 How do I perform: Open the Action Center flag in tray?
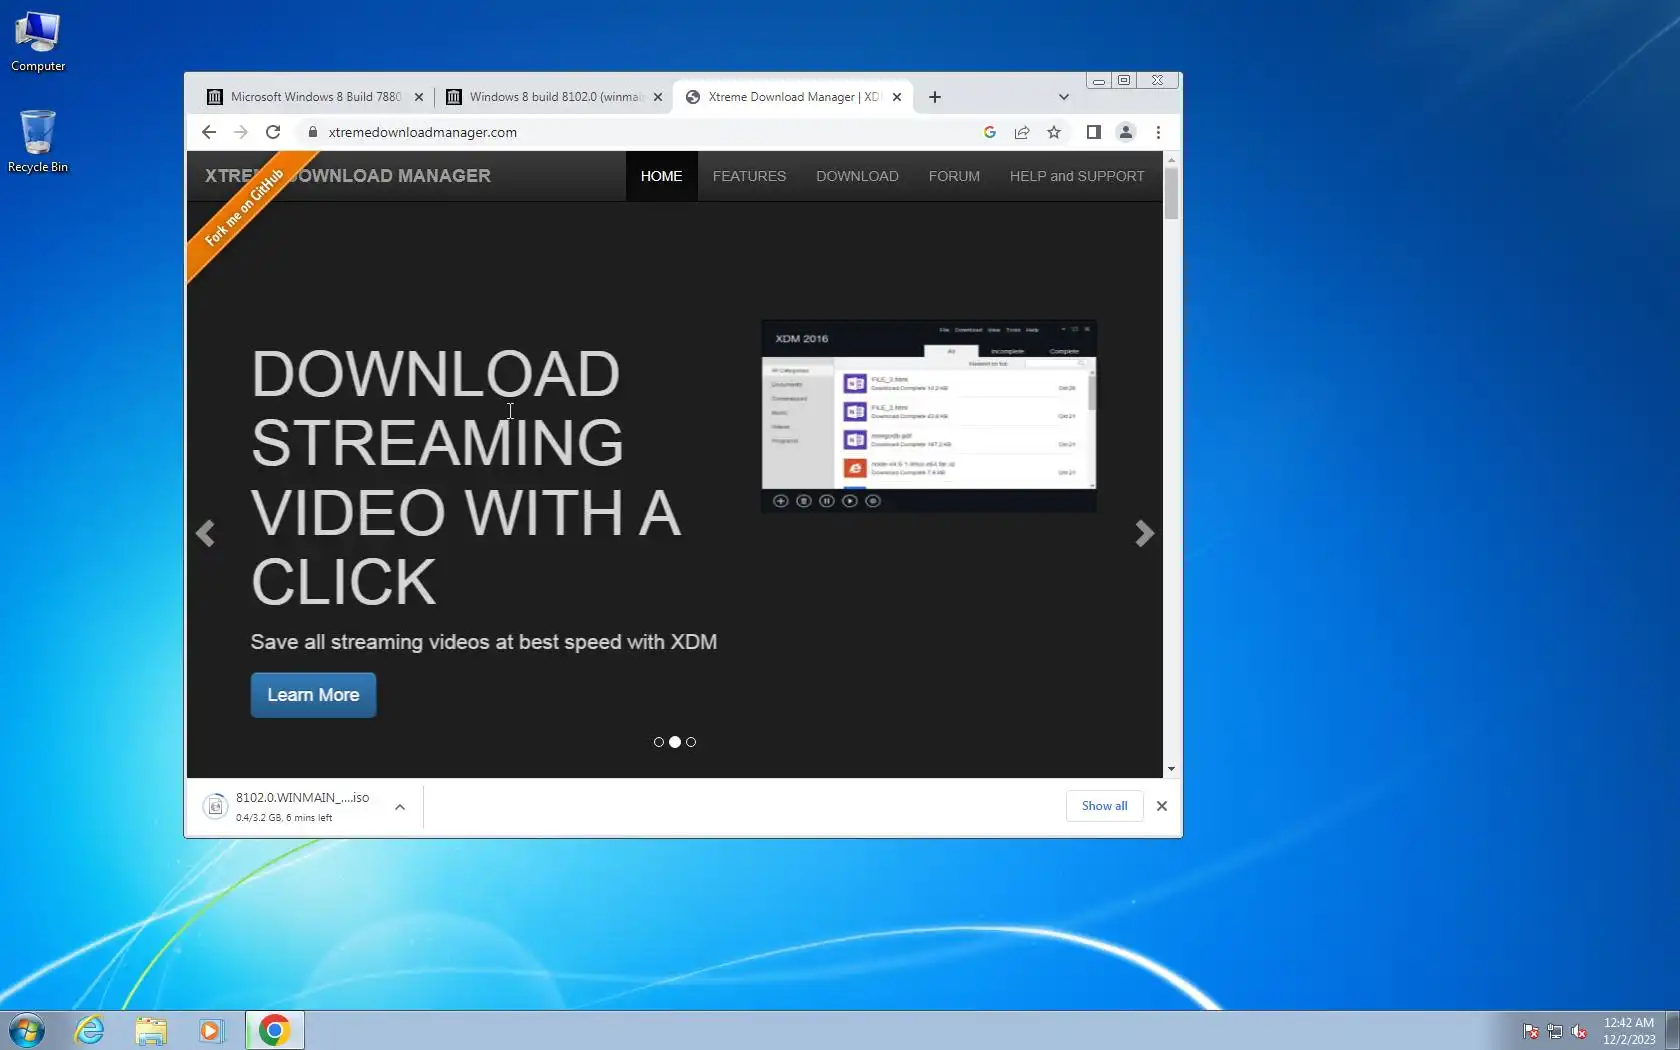(1531, 1031)
